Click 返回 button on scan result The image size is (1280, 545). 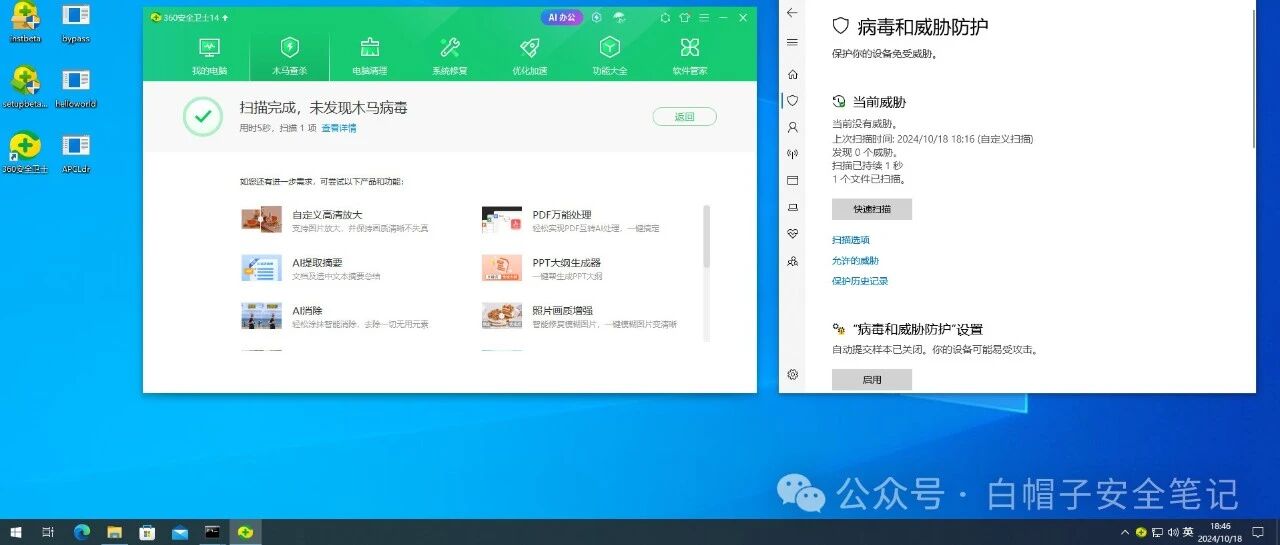point(684,117)
